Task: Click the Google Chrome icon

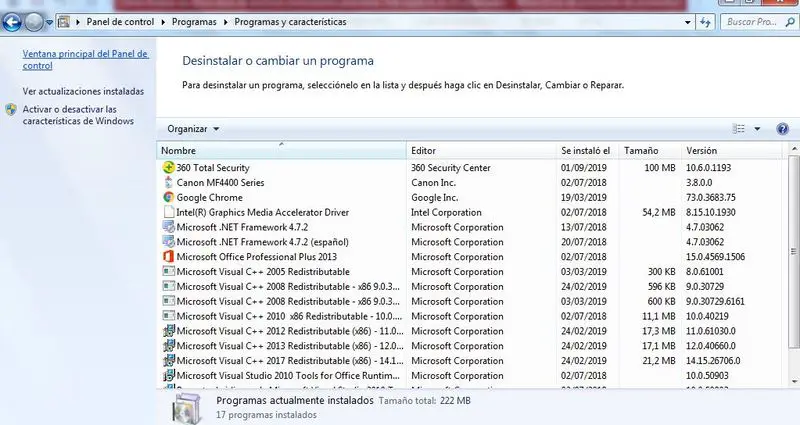Action: tap(168, 197)
